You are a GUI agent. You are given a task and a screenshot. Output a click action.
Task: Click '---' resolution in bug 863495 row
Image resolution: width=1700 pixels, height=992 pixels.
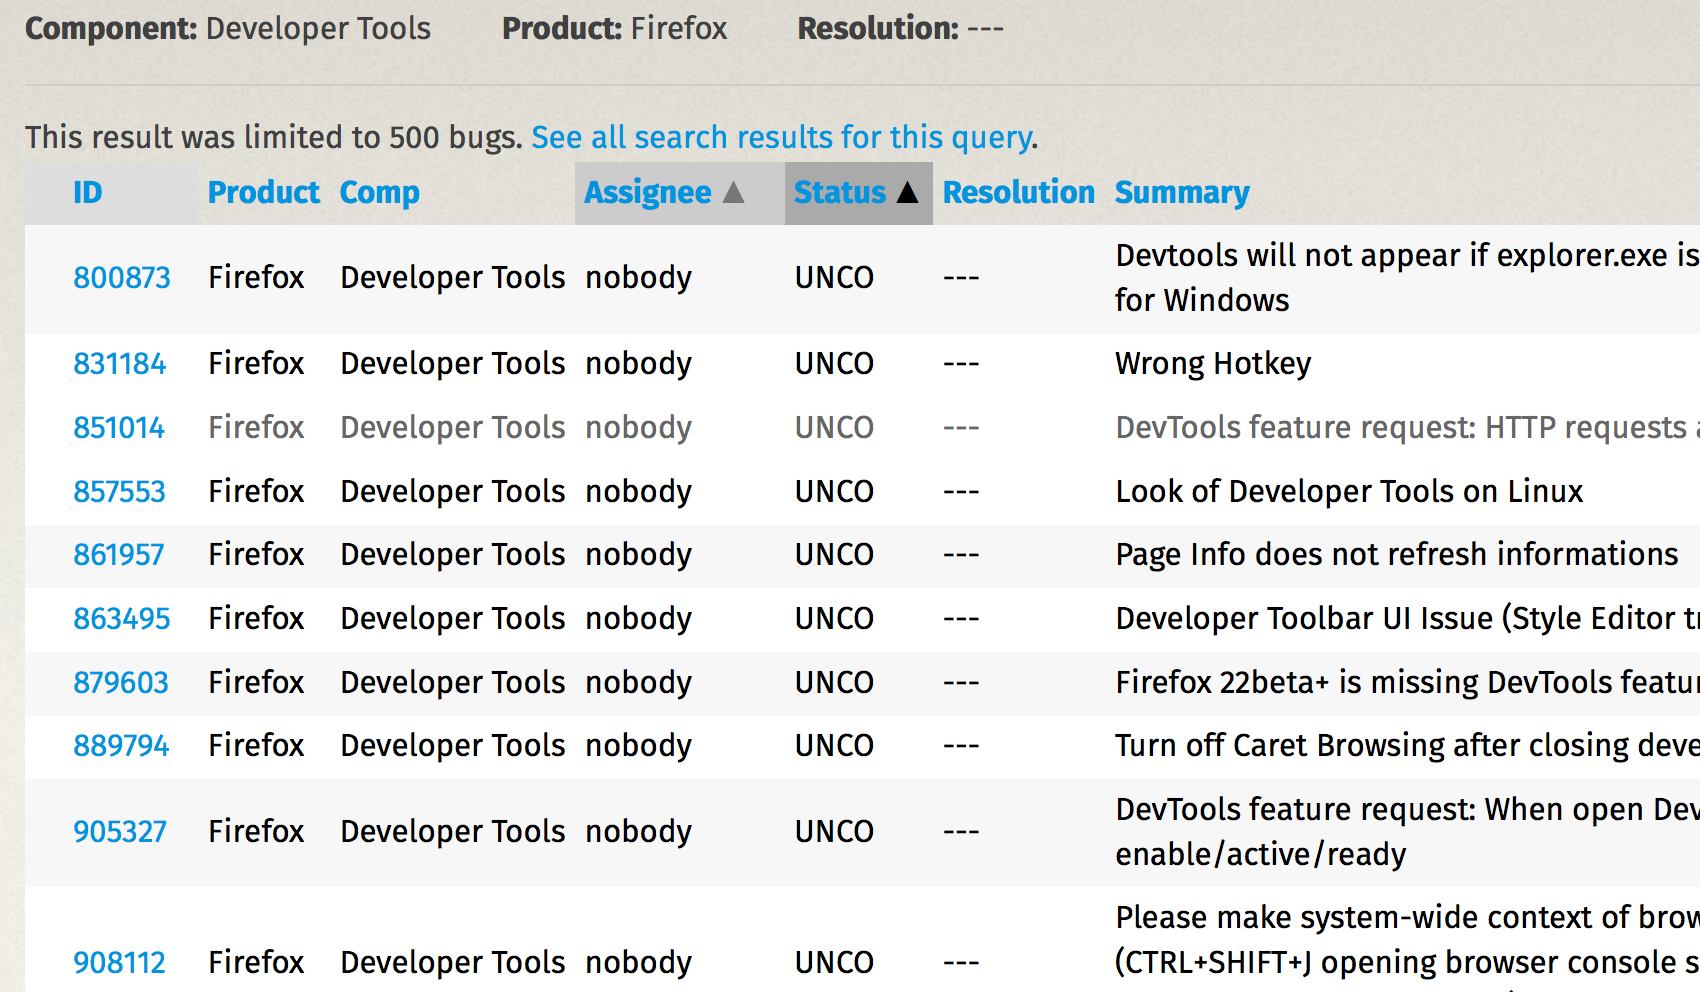coord(961,619)
